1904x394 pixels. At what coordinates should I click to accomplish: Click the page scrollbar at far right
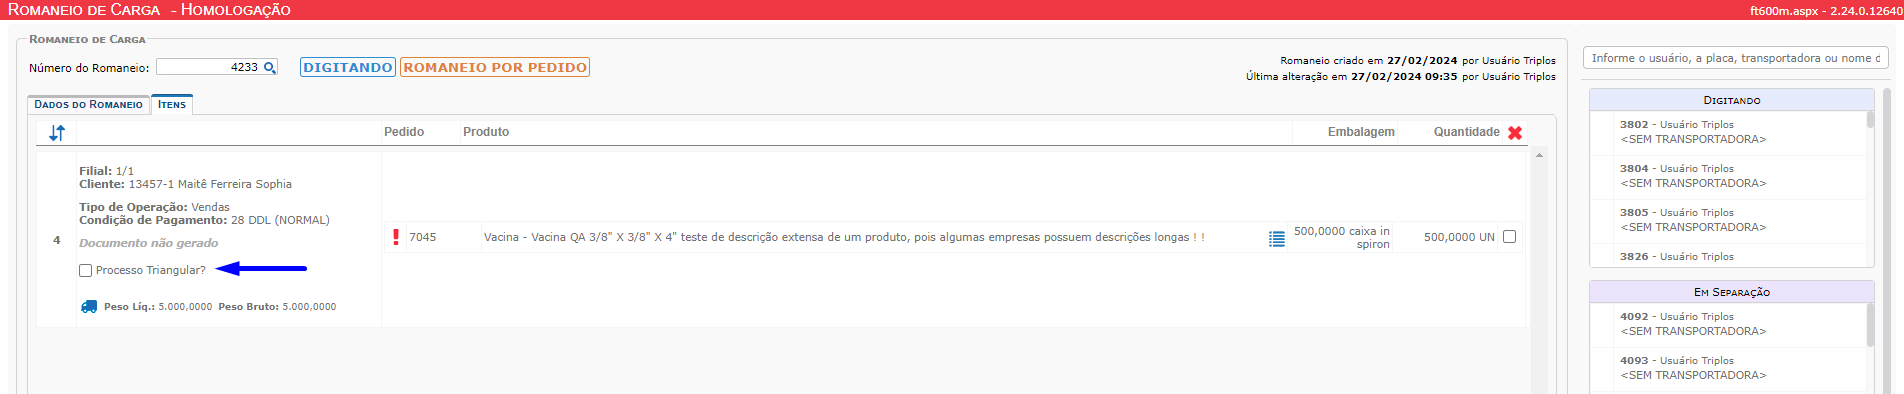[1887, 240]
